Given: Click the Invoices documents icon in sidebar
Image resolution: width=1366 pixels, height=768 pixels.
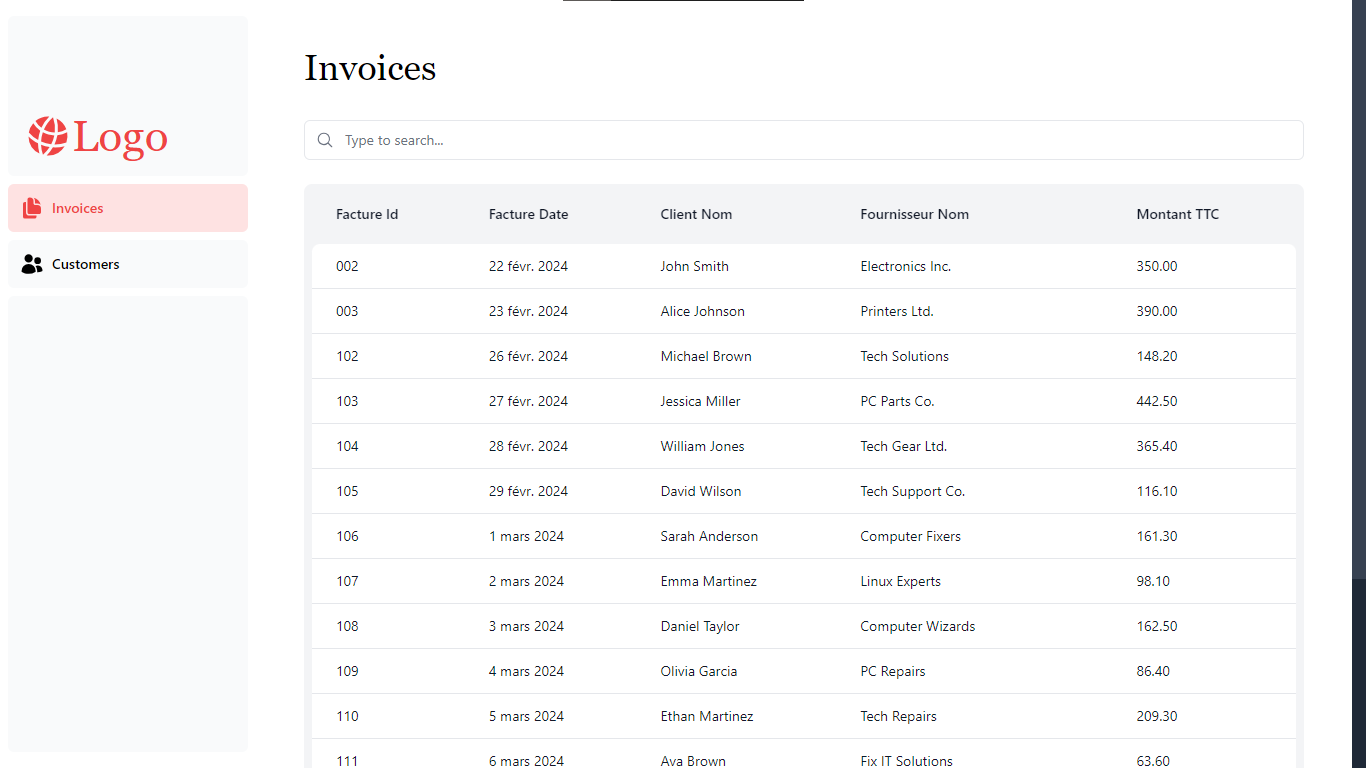Looking at the screenshot, I should 32,208.
